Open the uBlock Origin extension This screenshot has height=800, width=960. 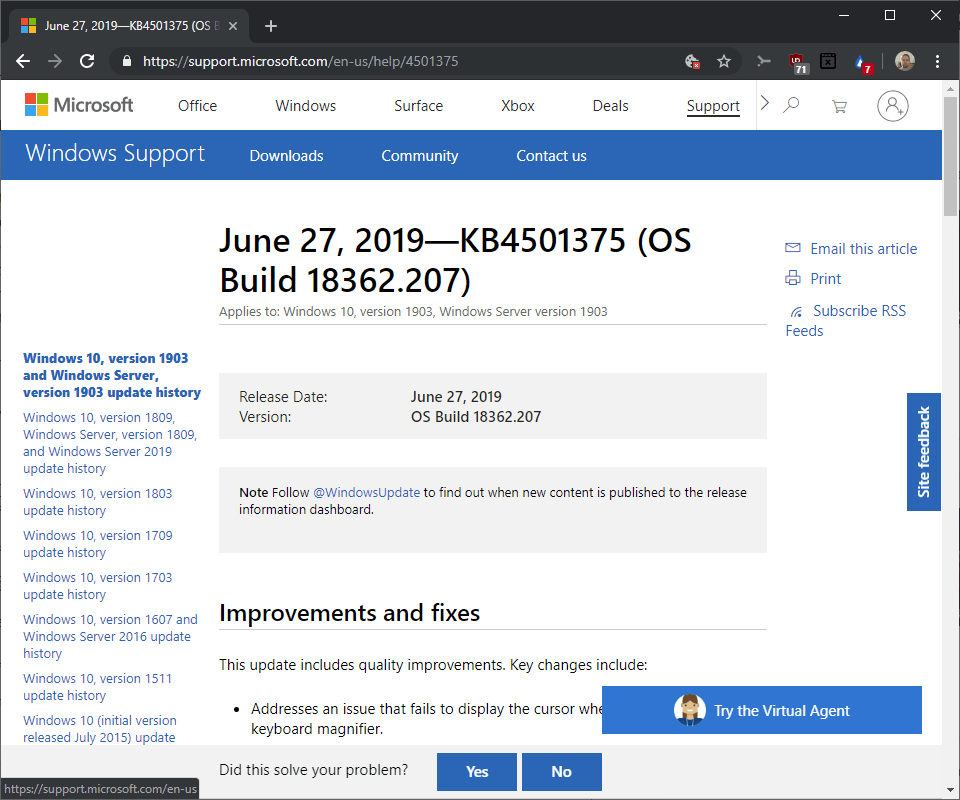coord(798,62)
